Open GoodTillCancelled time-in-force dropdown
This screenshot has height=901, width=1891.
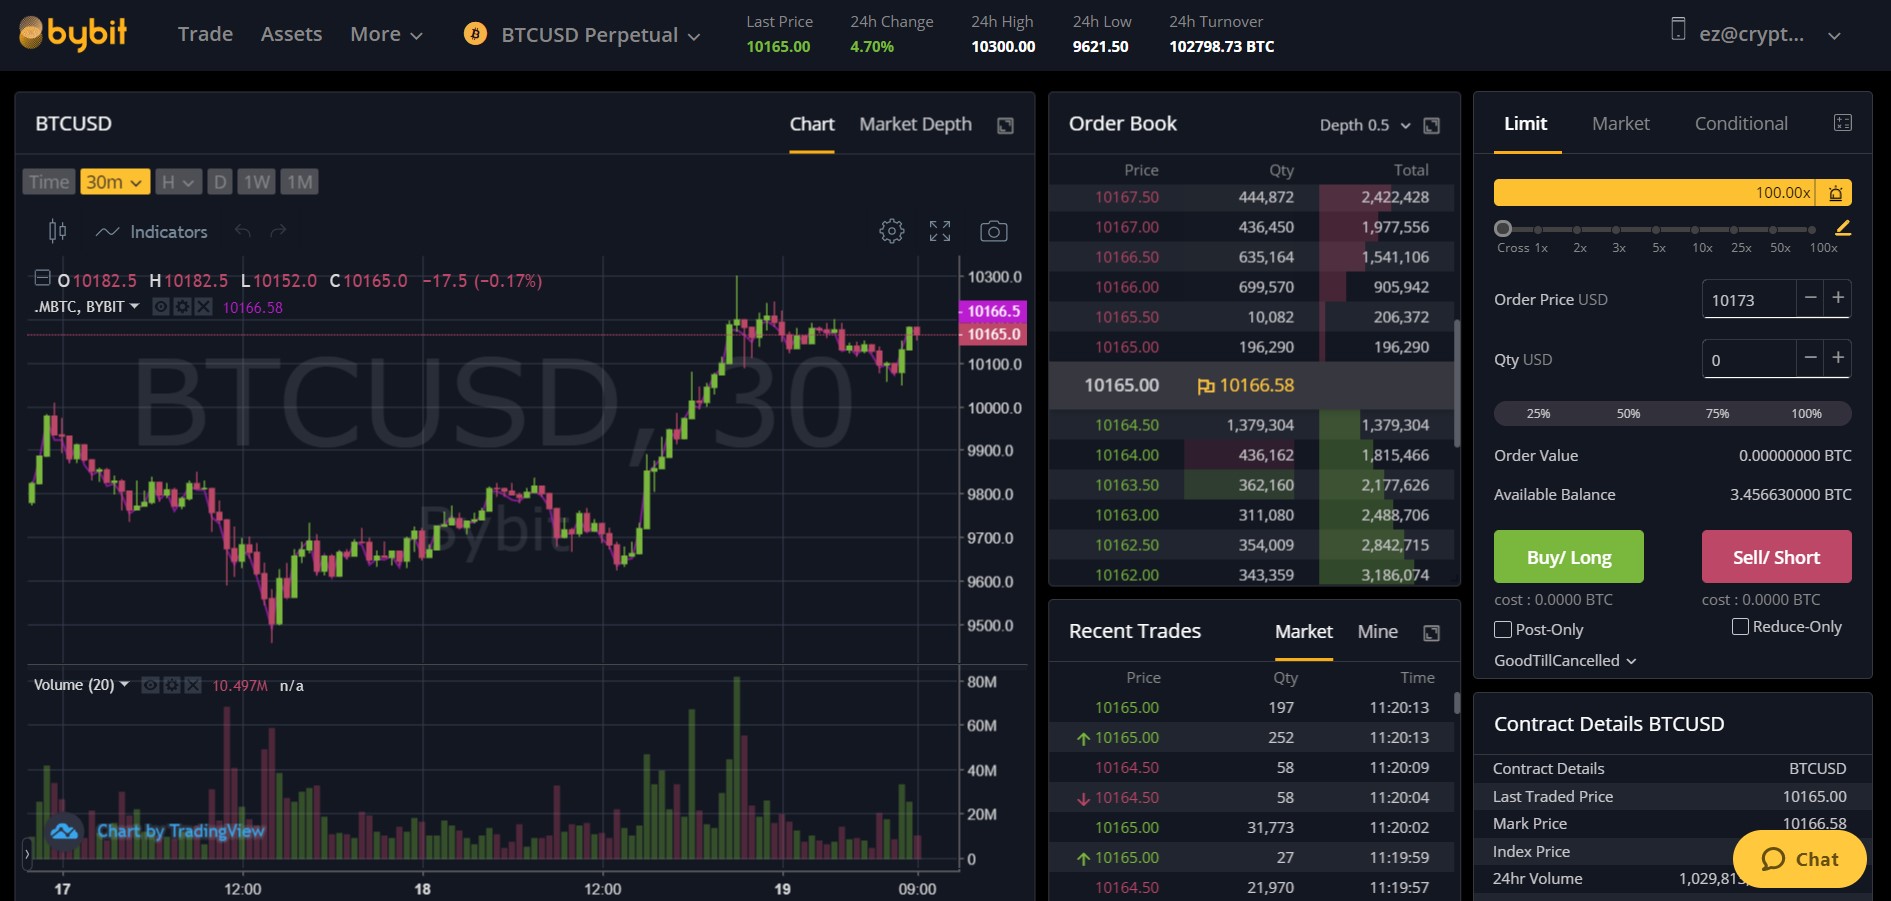point(1565,661)
